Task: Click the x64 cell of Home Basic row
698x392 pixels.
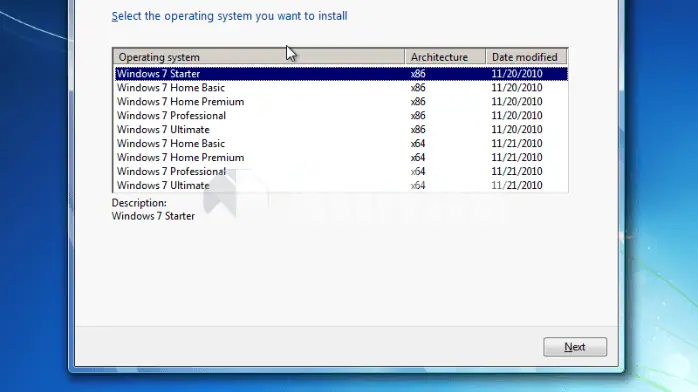Action: [418, 143]
